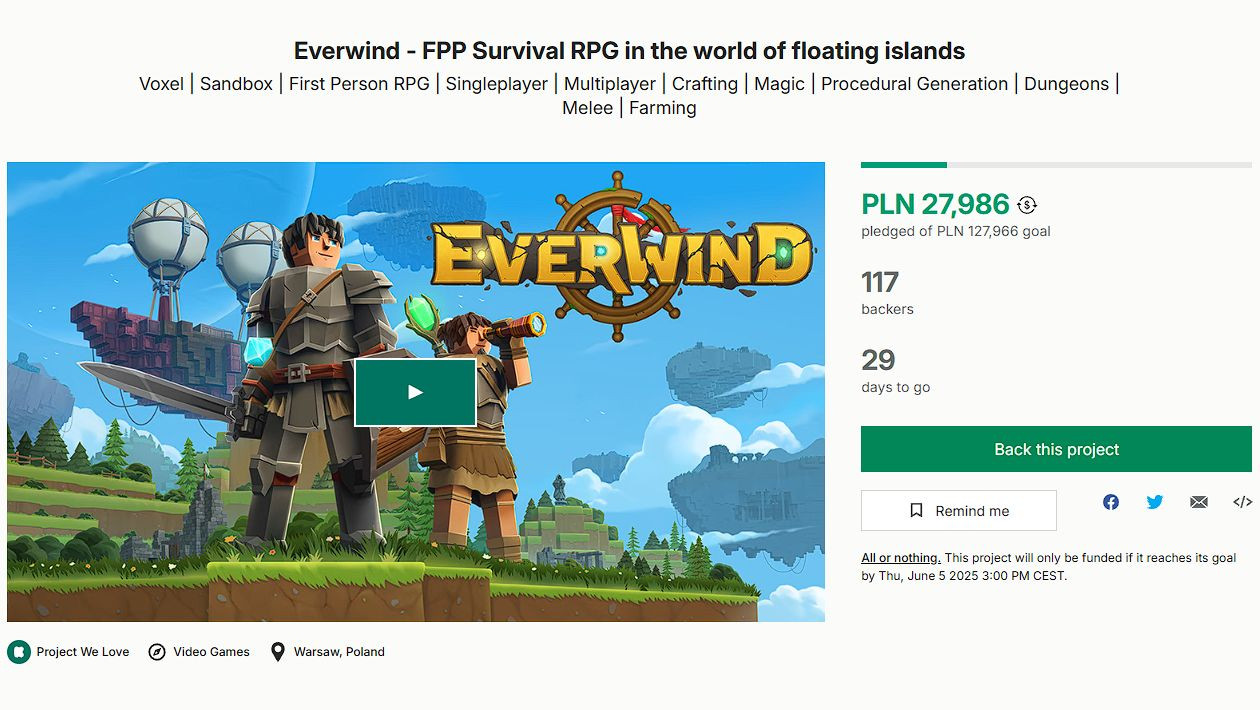Share project on Twitter icon

pyautogui.click(x=1155, y=502)
